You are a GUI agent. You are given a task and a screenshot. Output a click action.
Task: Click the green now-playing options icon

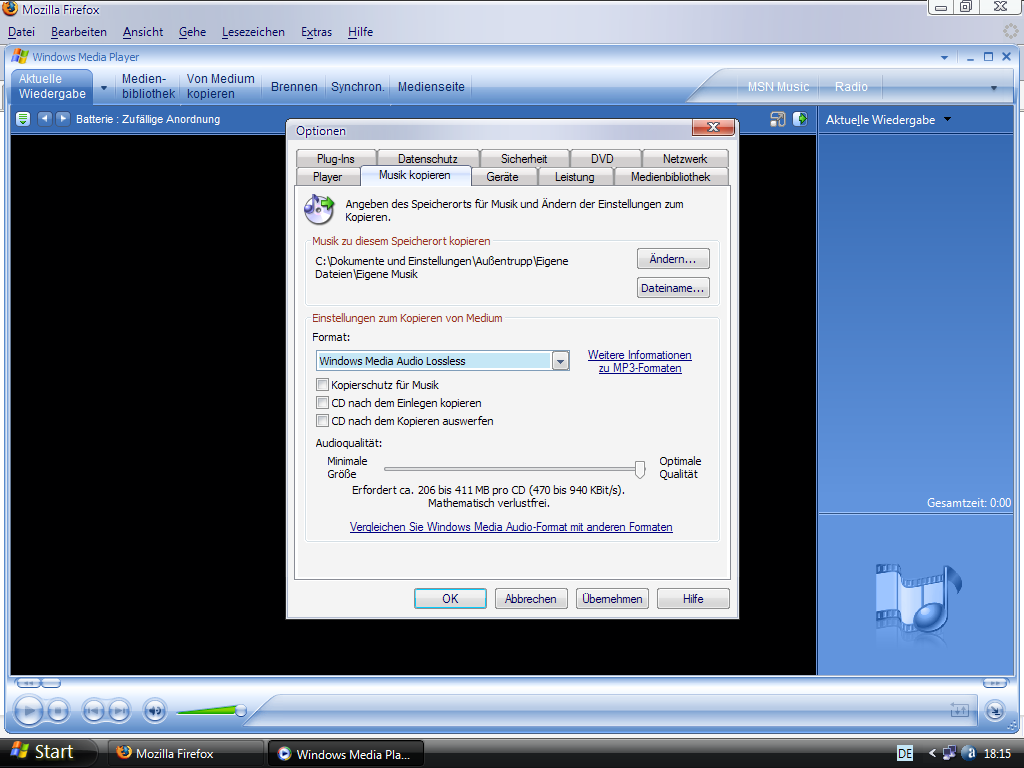(23, 119)
